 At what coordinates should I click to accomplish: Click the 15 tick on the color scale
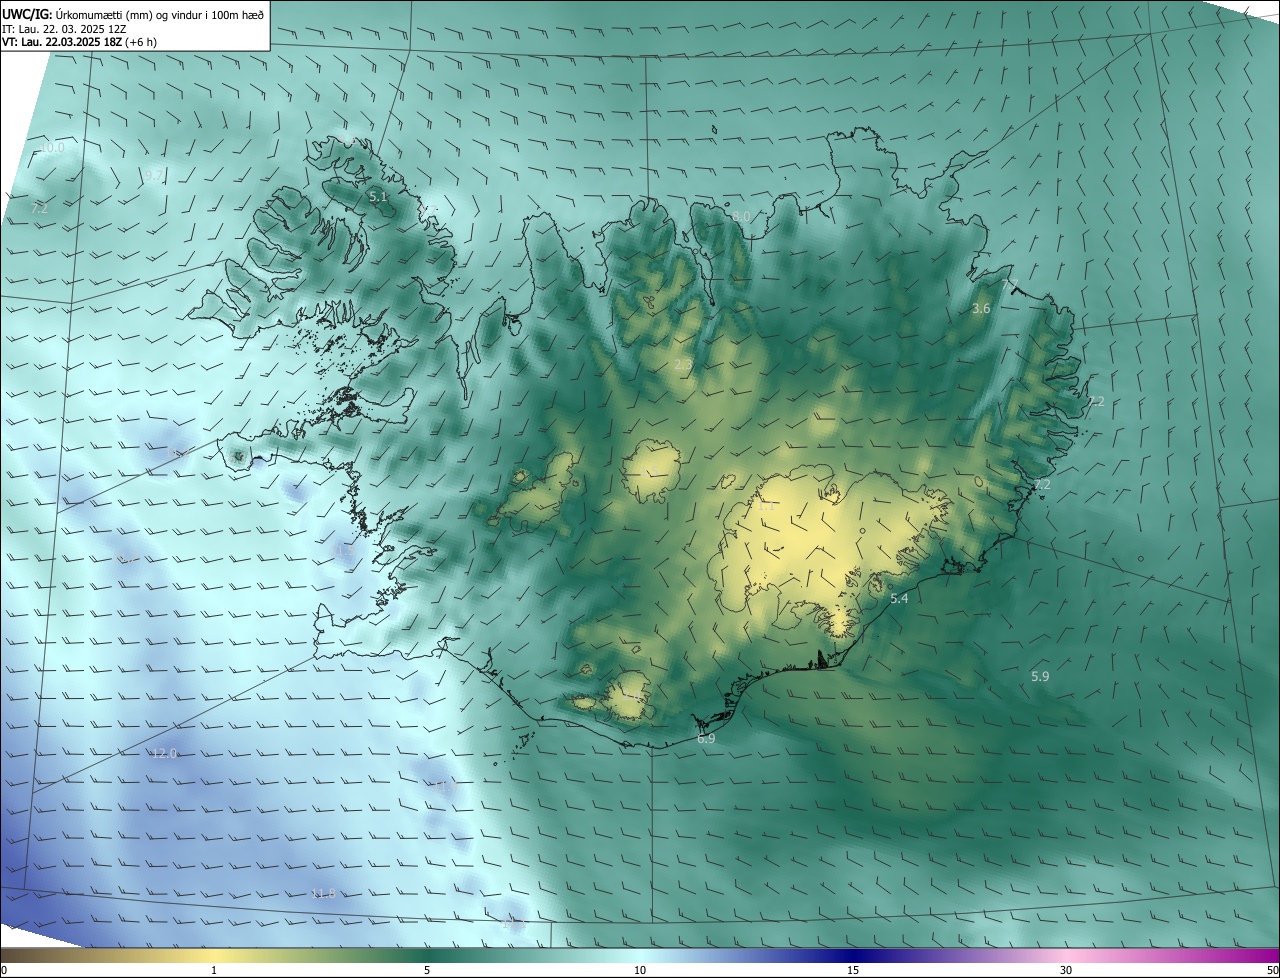853,970
